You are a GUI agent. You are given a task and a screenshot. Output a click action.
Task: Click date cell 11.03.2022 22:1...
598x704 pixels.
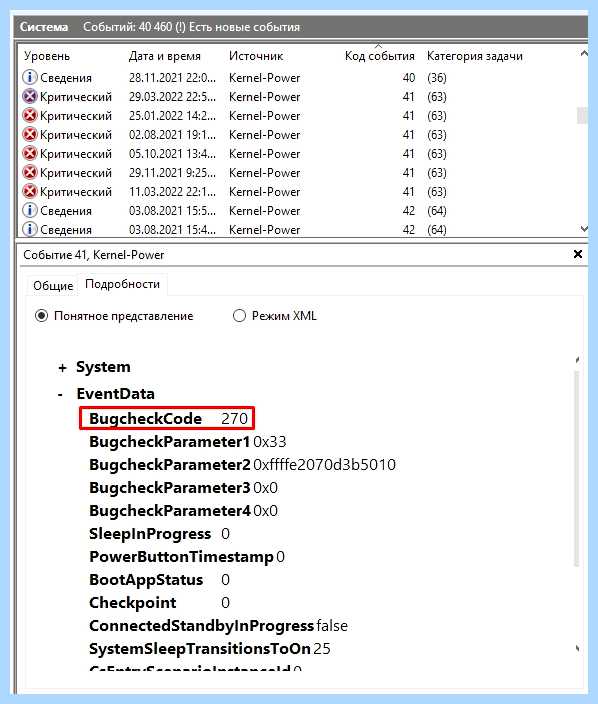pos(172,192)
